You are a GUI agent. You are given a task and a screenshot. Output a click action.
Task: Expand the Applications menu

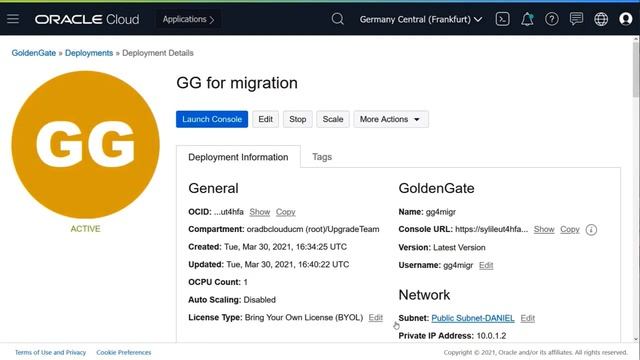188,19
